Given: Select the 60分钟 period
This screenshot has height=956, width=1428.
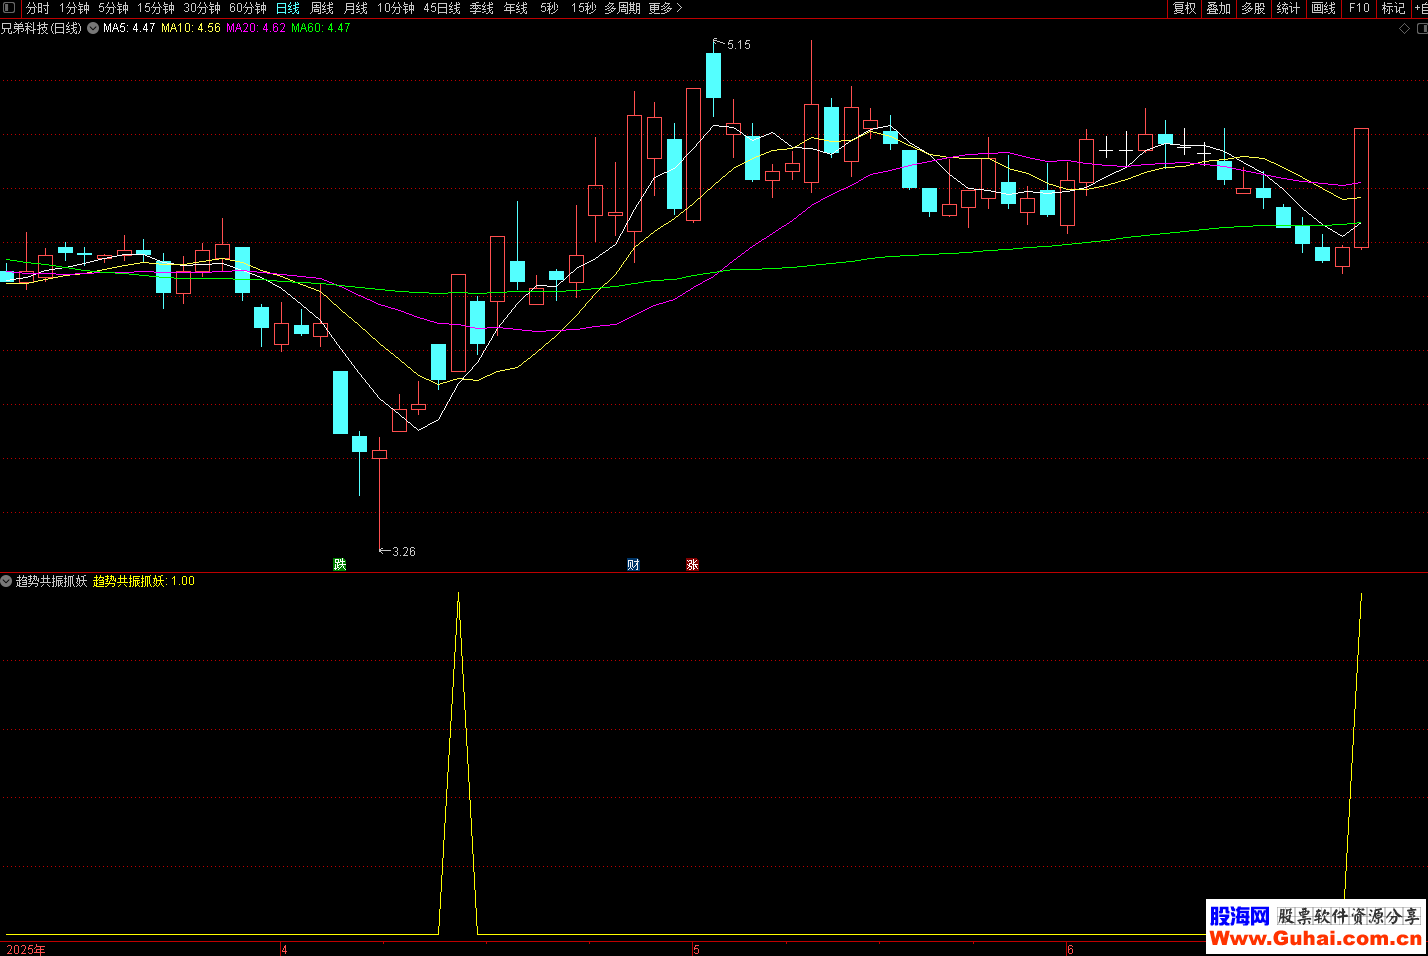Looking at the screenshot, I should [247, 8].
